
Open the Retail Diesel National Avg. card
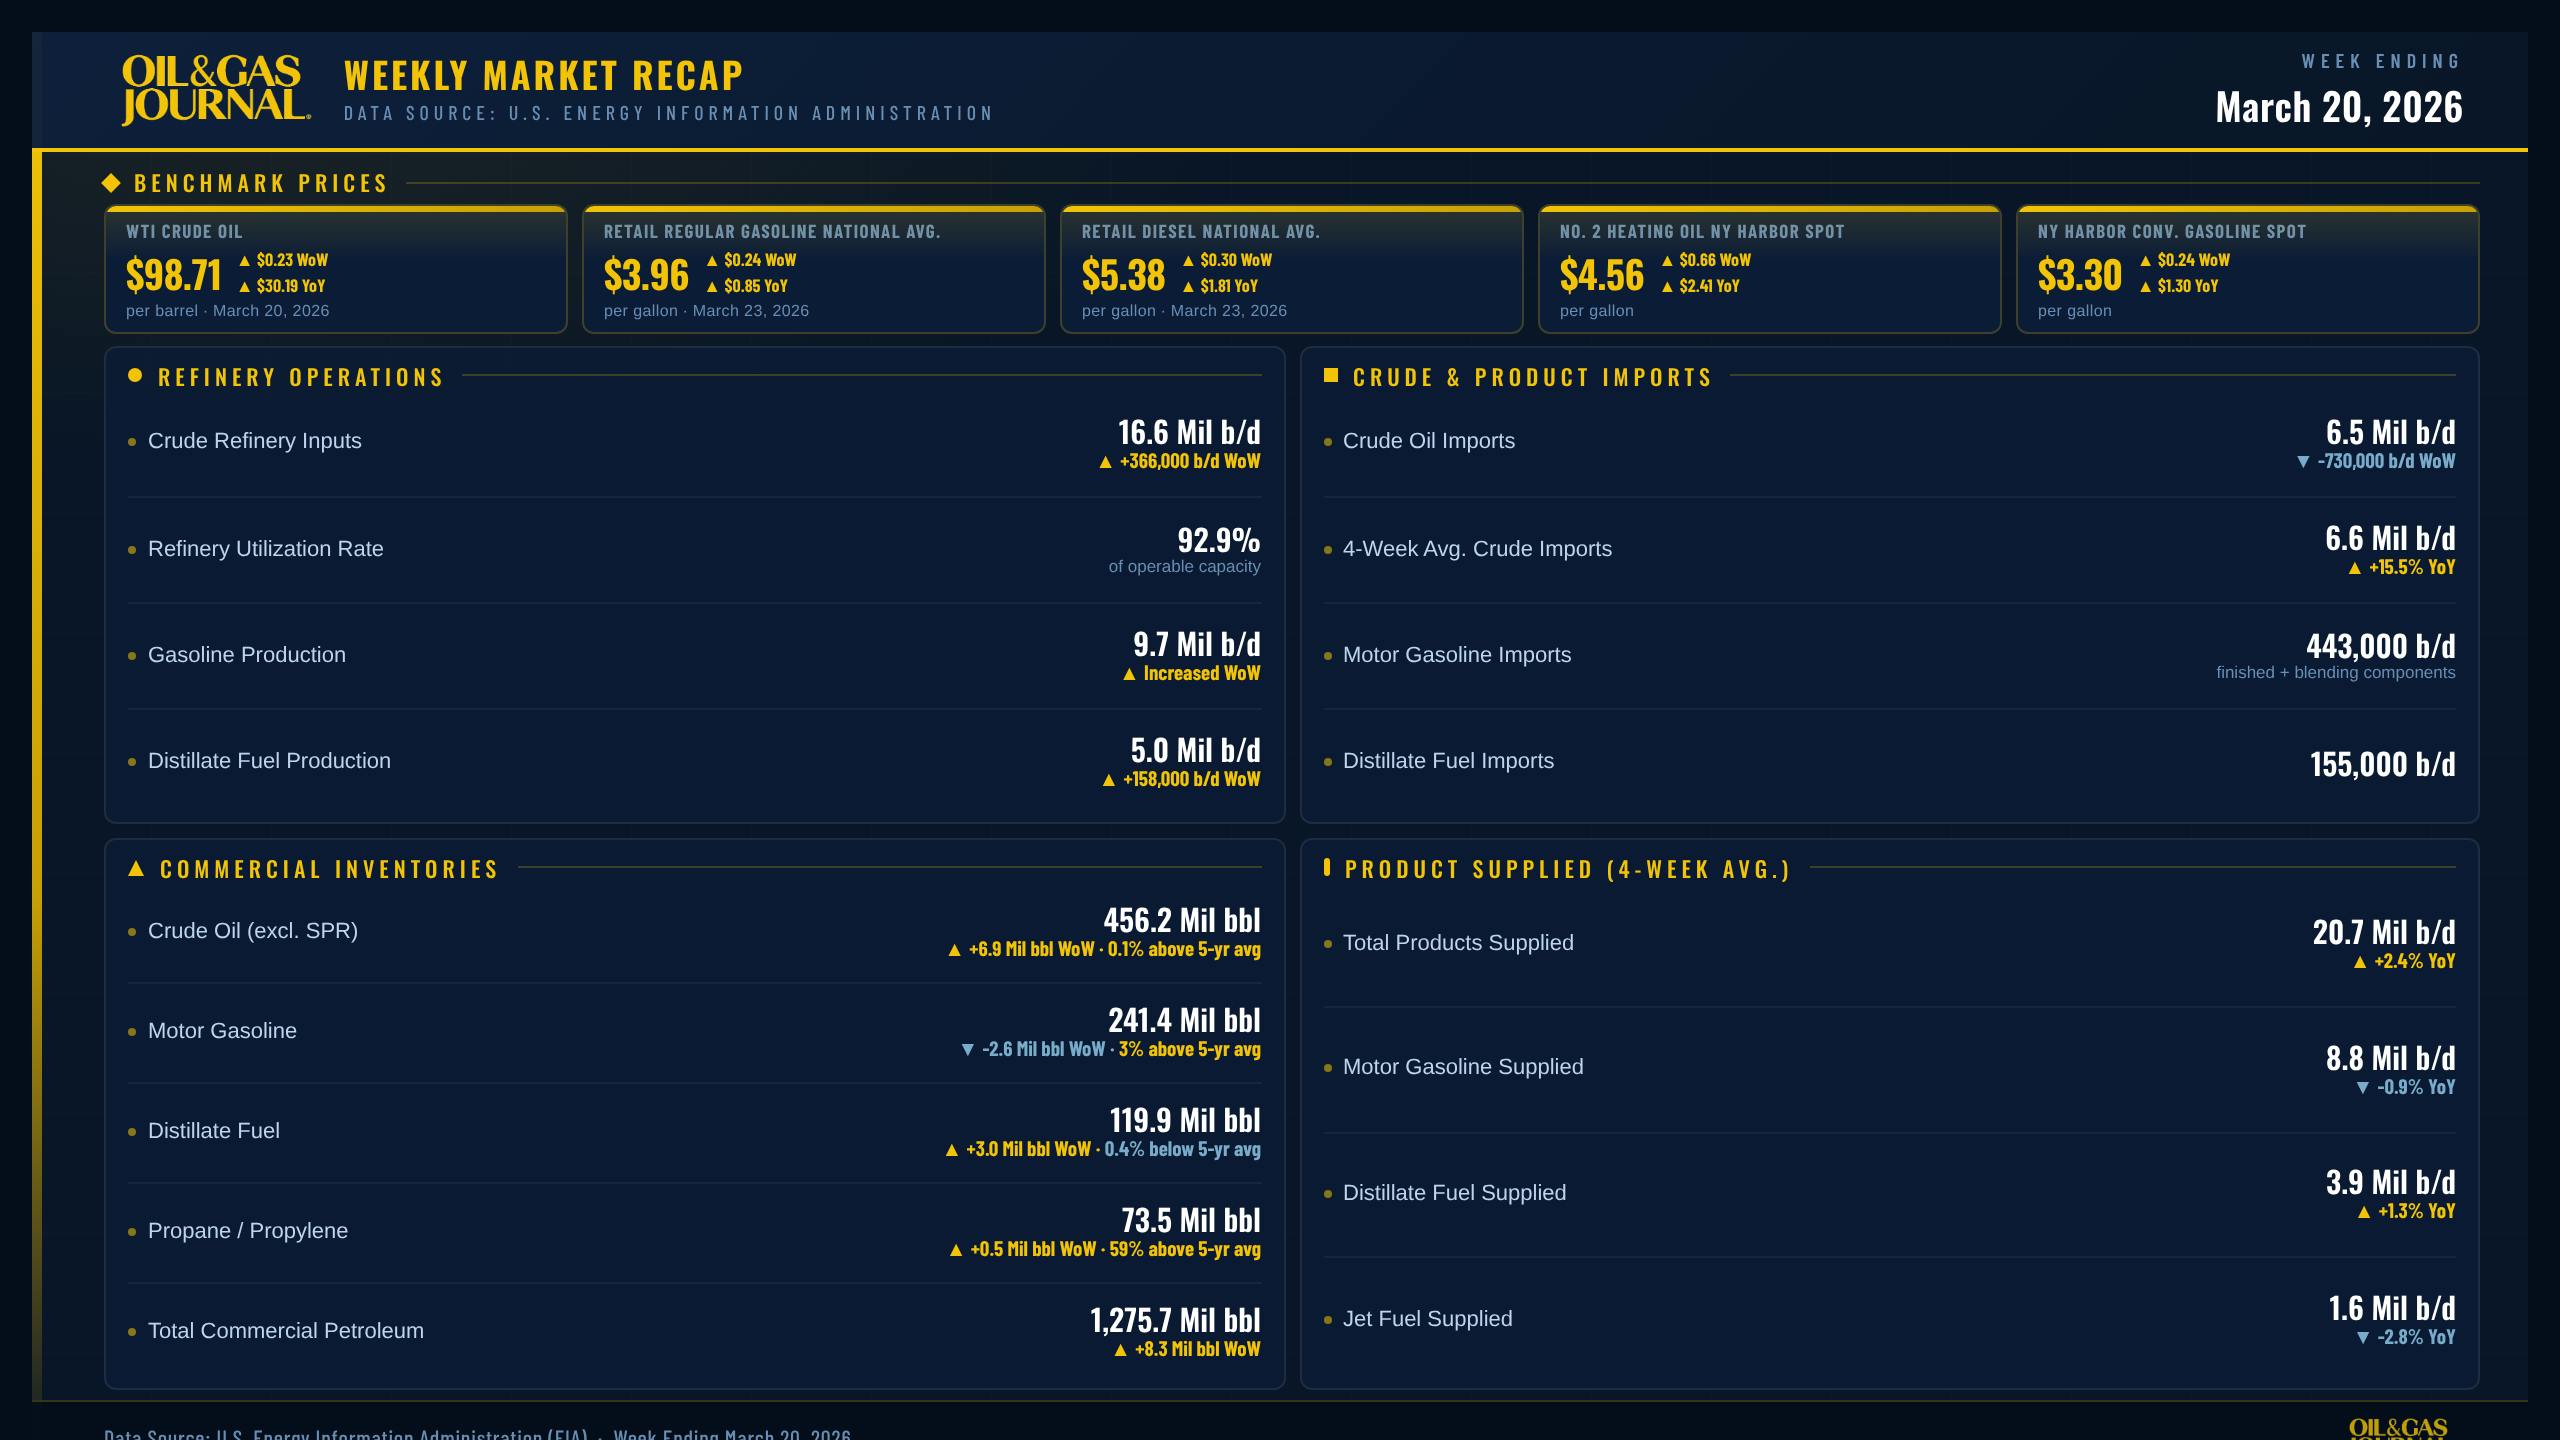click(1291, 270)
